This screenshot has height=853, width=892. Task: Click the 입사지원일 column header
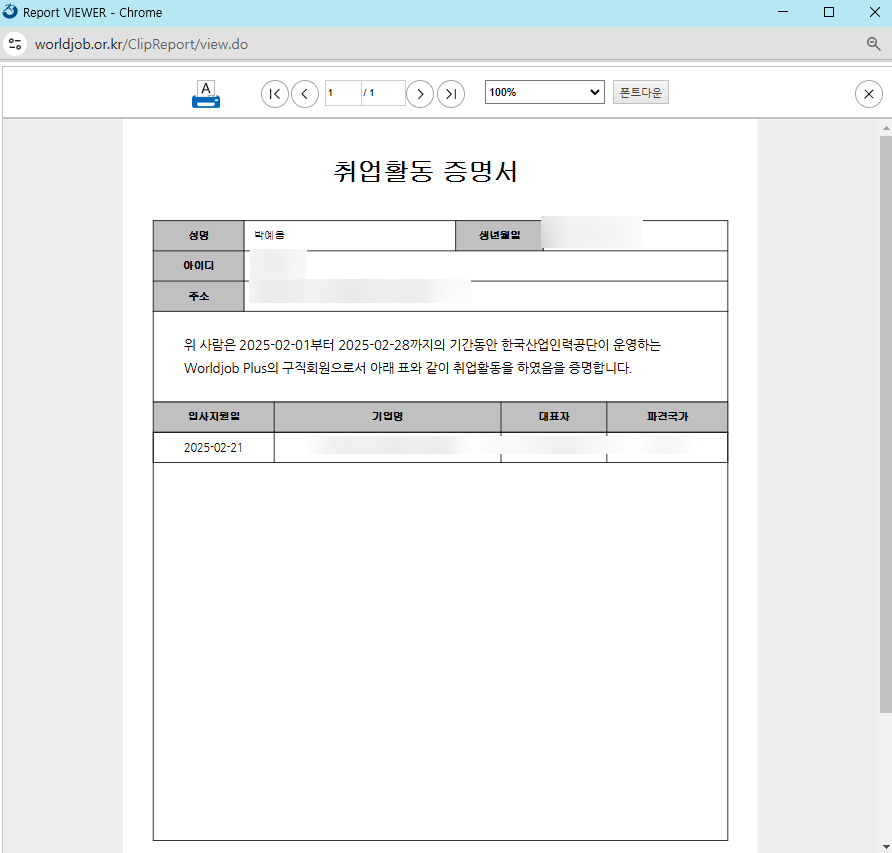click(x=214, y=417)
